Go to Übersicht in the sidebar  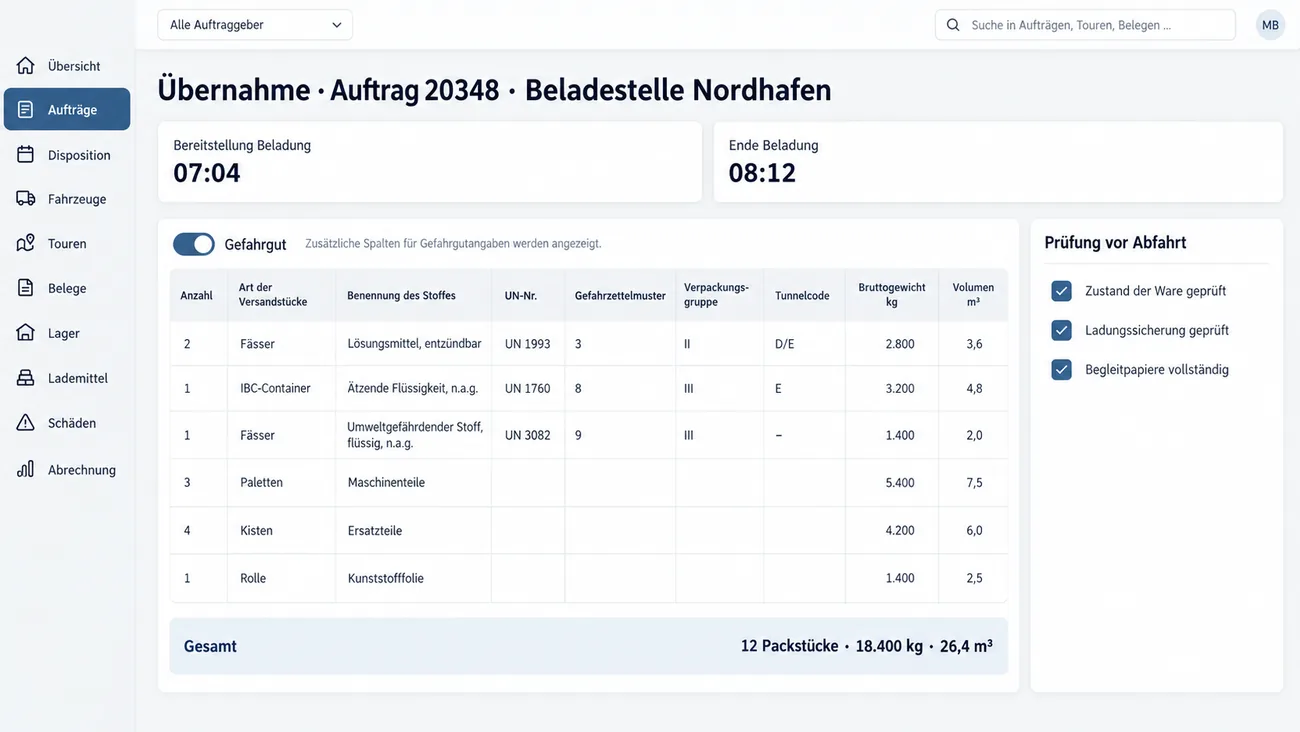click(74, 66)
